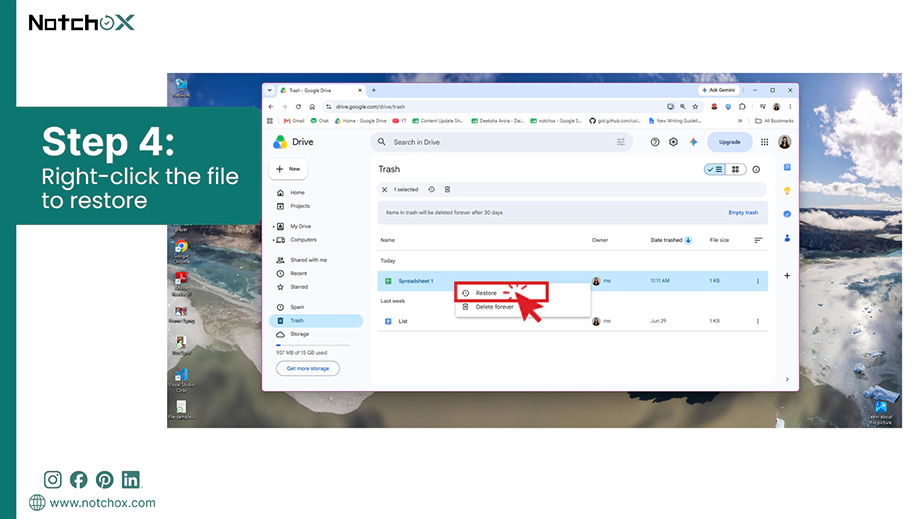
Task: Reverse Date trashed sort direction arrow
Action: [x=688, y=240]
